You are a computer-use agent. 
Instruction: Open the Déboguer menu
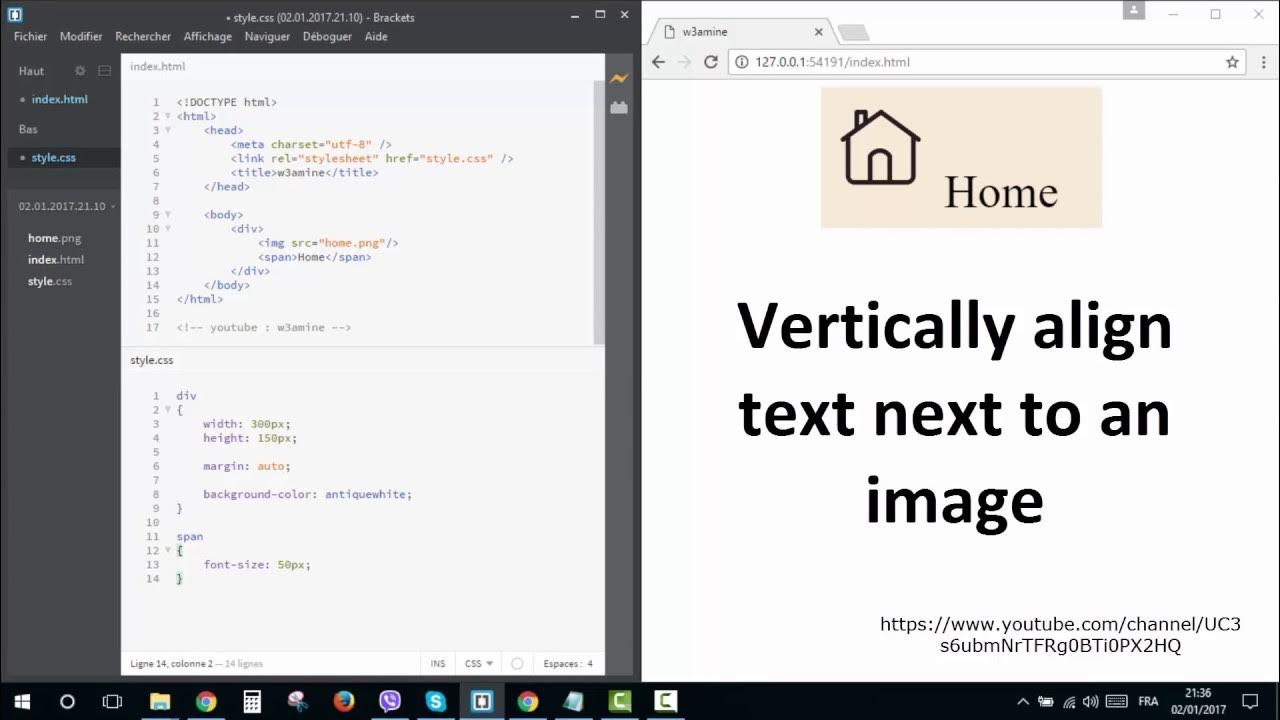pos(328,36)
